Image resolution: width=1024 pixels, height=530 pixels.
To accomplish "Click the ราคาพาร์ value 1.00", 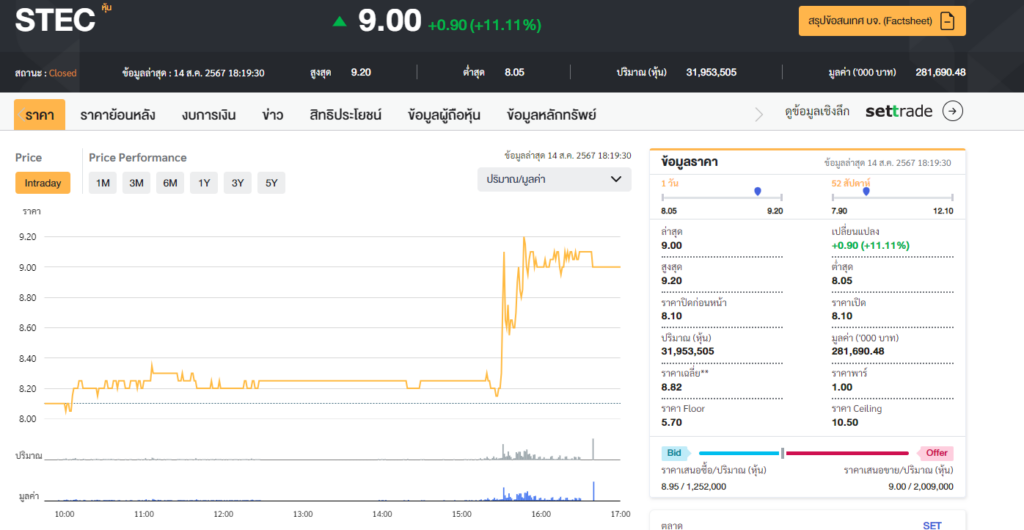I will 842,387.
